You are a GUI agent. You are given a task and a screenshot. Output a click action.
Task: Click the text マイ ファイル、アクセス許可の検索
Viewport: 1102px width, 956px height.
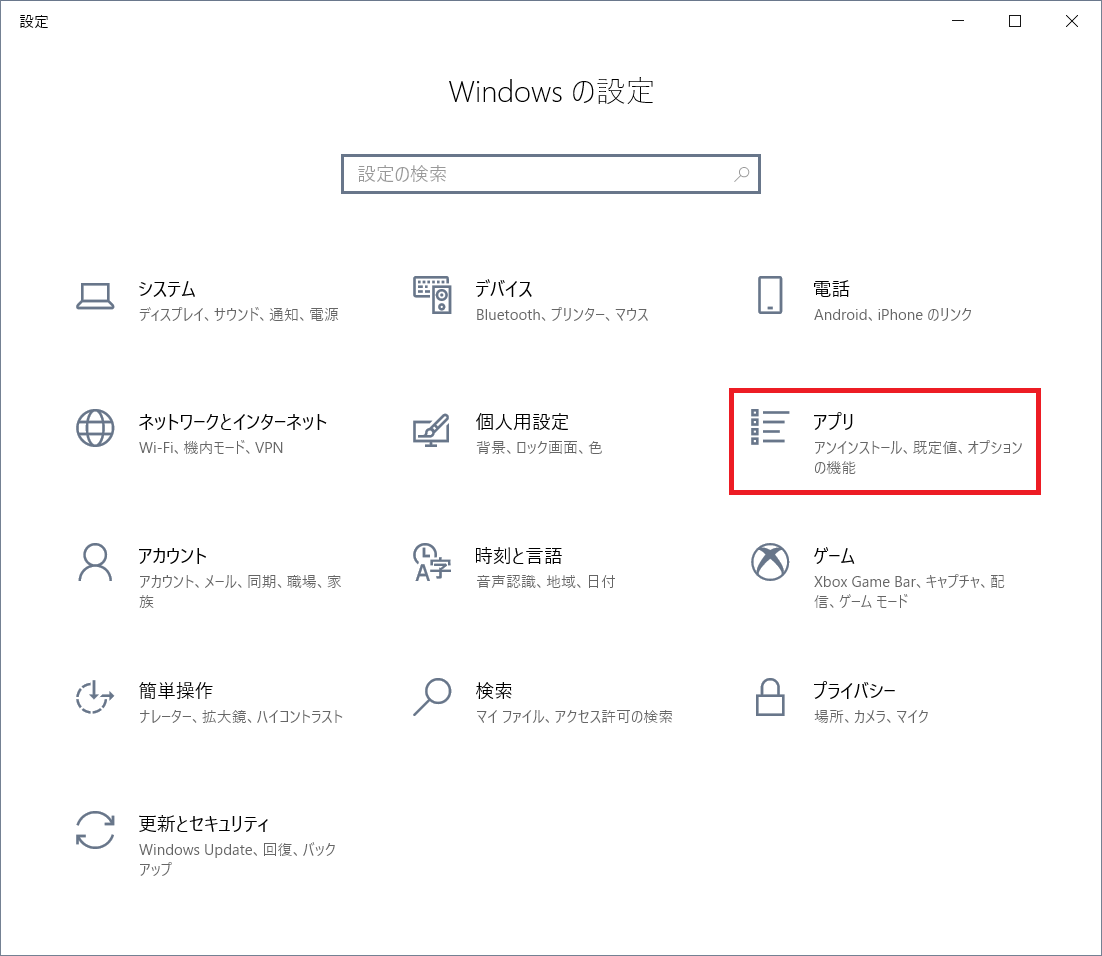pyautogui.click(x=574, y=717)
